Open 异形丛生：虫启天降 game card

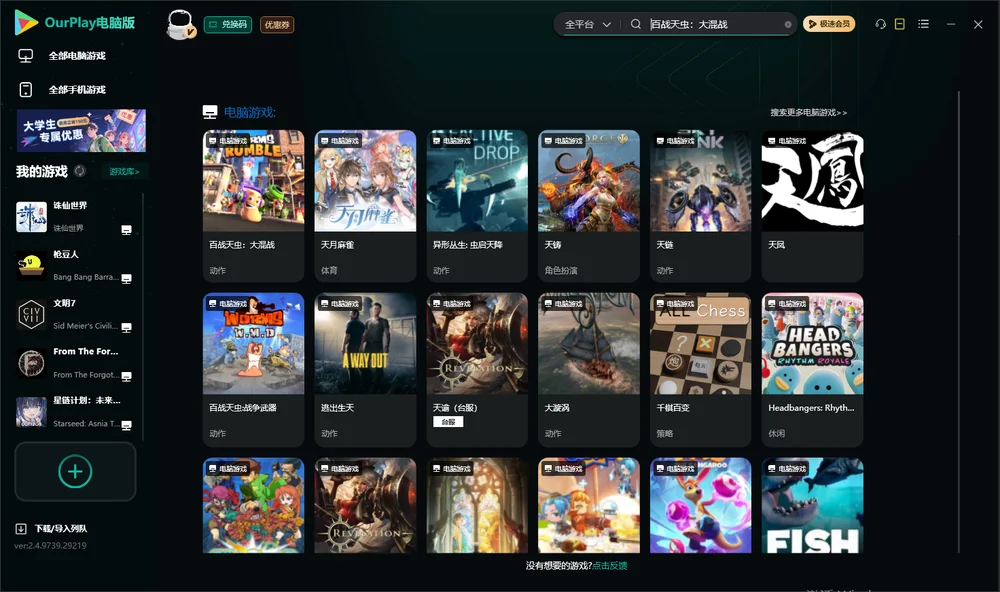tap(477, 205)
